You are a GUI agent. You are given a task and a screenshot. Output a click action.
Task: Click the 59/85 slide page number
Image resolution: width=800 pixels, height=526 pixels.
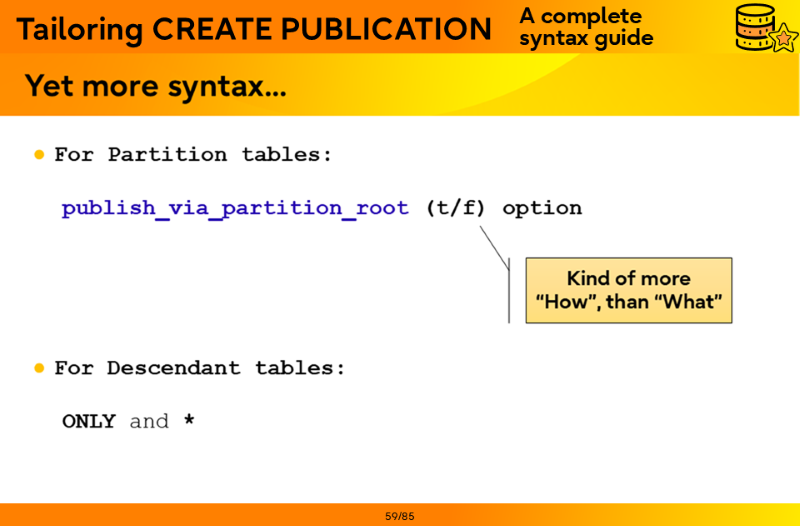pos(399,516)
